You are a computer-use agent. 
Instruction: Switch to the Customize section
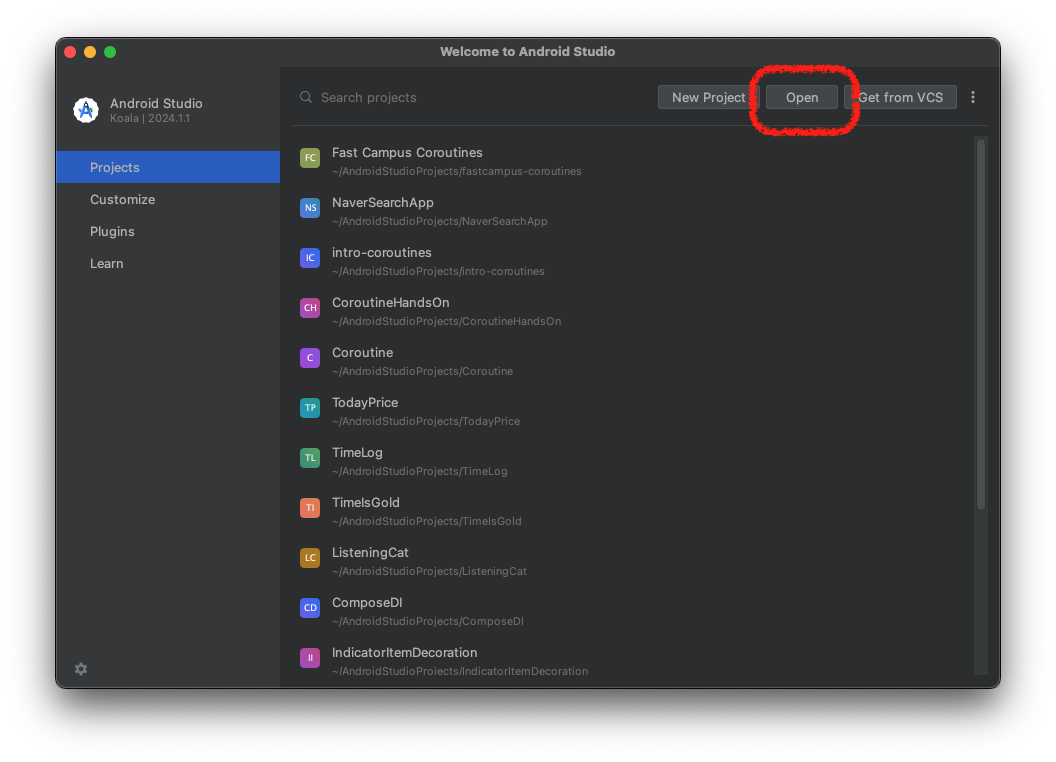(168, 199)
